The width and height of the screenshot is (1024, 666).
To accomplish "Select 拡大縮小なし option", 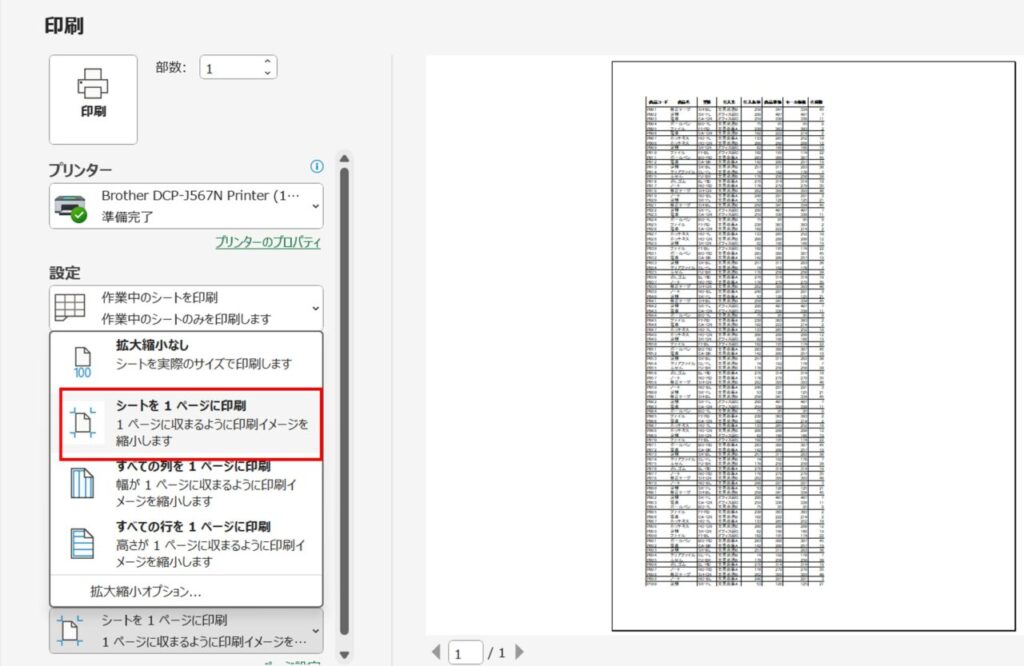I will 186,358.
